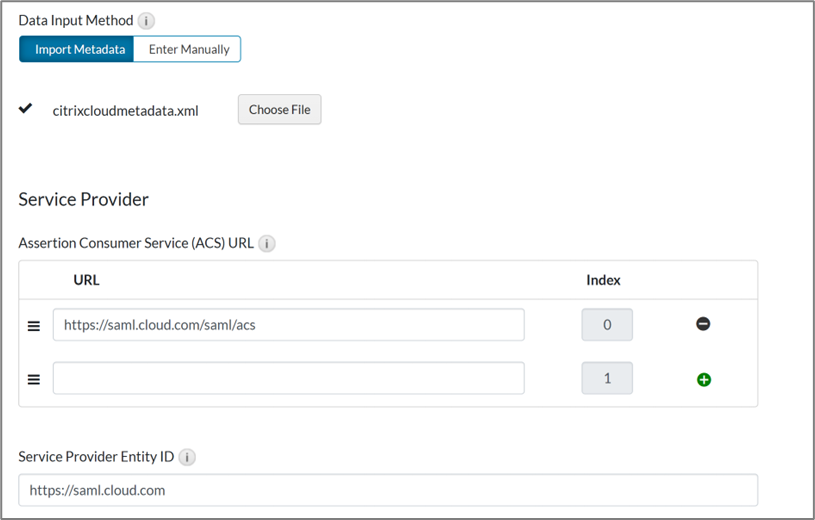Click the ACS URL field containing saml.cloud.com/saml/acs
The image size is (815, 520).
288,324
